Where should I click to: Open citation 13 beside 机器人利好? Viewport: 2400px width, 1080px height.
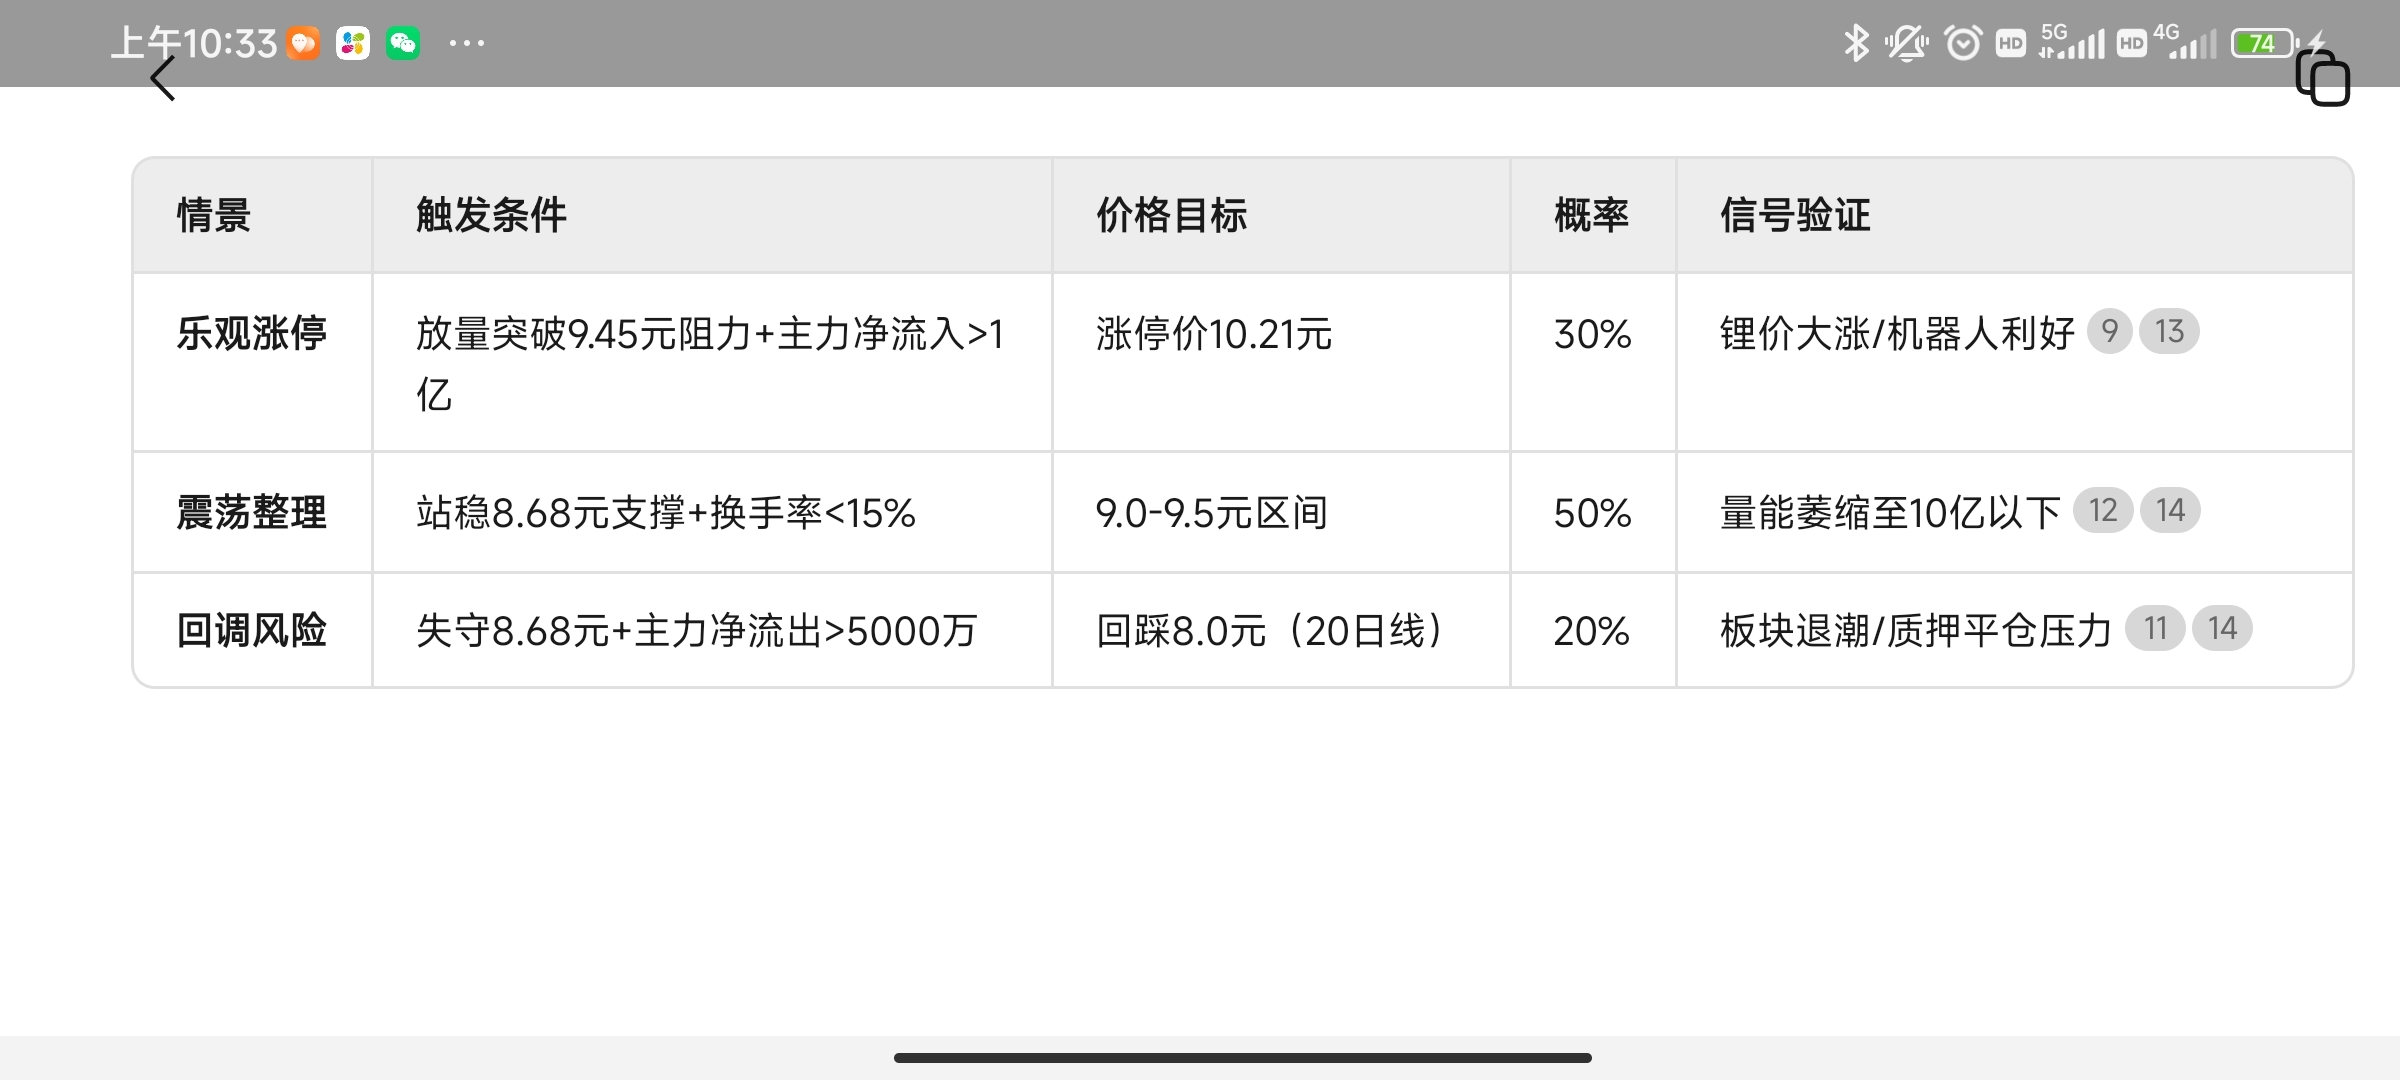pos(2169,331)
